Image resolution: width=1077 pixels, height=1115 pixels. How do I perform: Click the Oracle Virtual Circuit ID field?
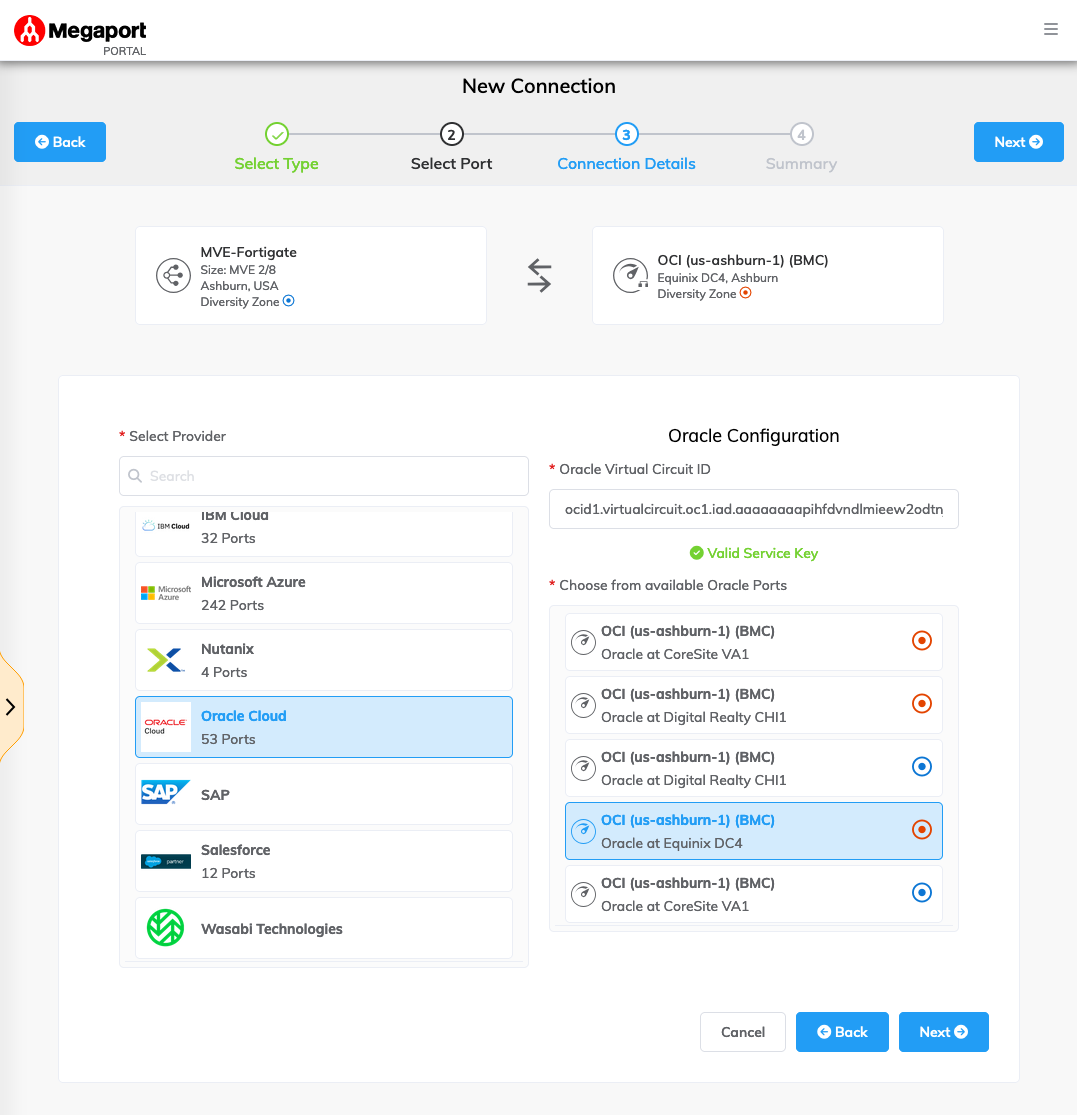click(754, 509)
